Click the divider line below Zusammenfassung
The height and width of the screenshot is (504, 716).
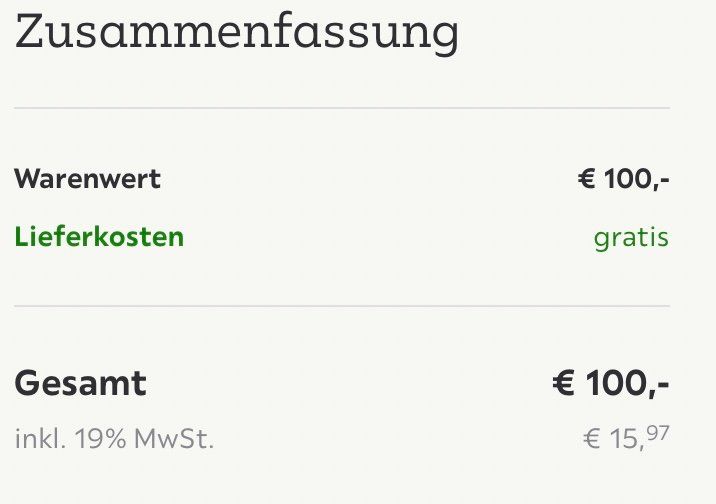[x=342, y=108]
